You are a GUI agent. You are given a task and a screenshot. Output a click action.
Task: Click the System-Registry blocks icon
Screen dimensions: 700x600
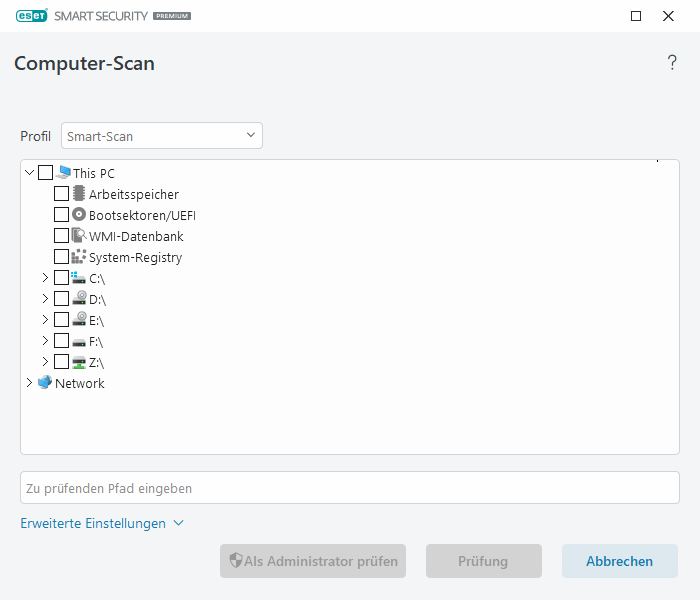79,256
